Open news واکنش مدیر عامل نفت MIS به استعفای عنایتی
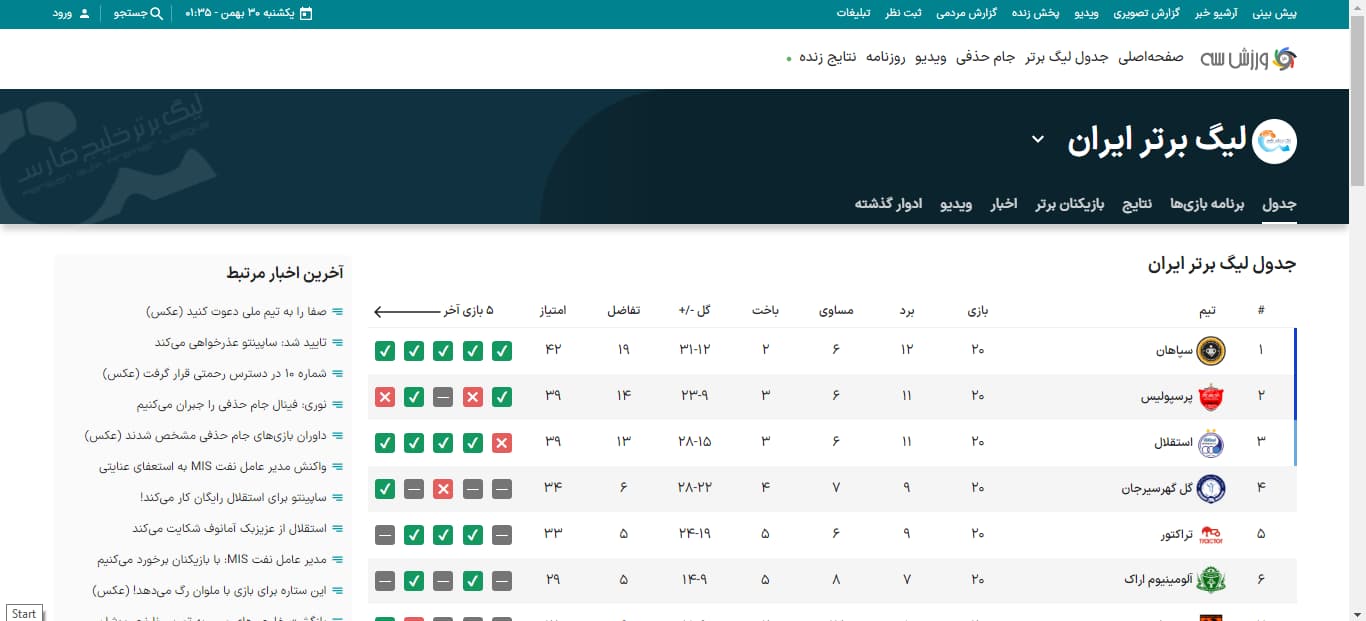 (213, 467)
